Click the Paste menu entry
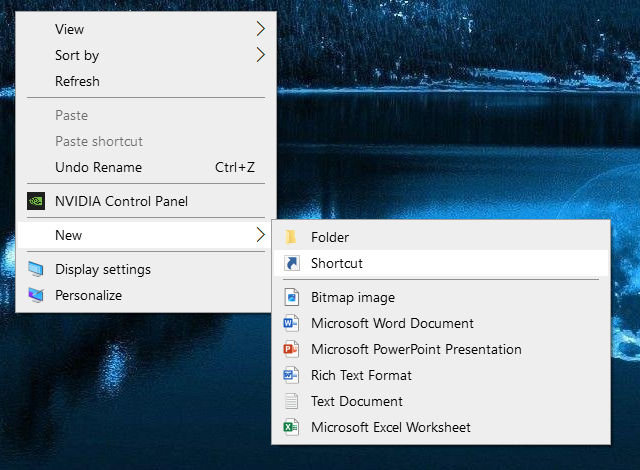Viewport: 640px width, 470px height. click(x=71, y=115)
